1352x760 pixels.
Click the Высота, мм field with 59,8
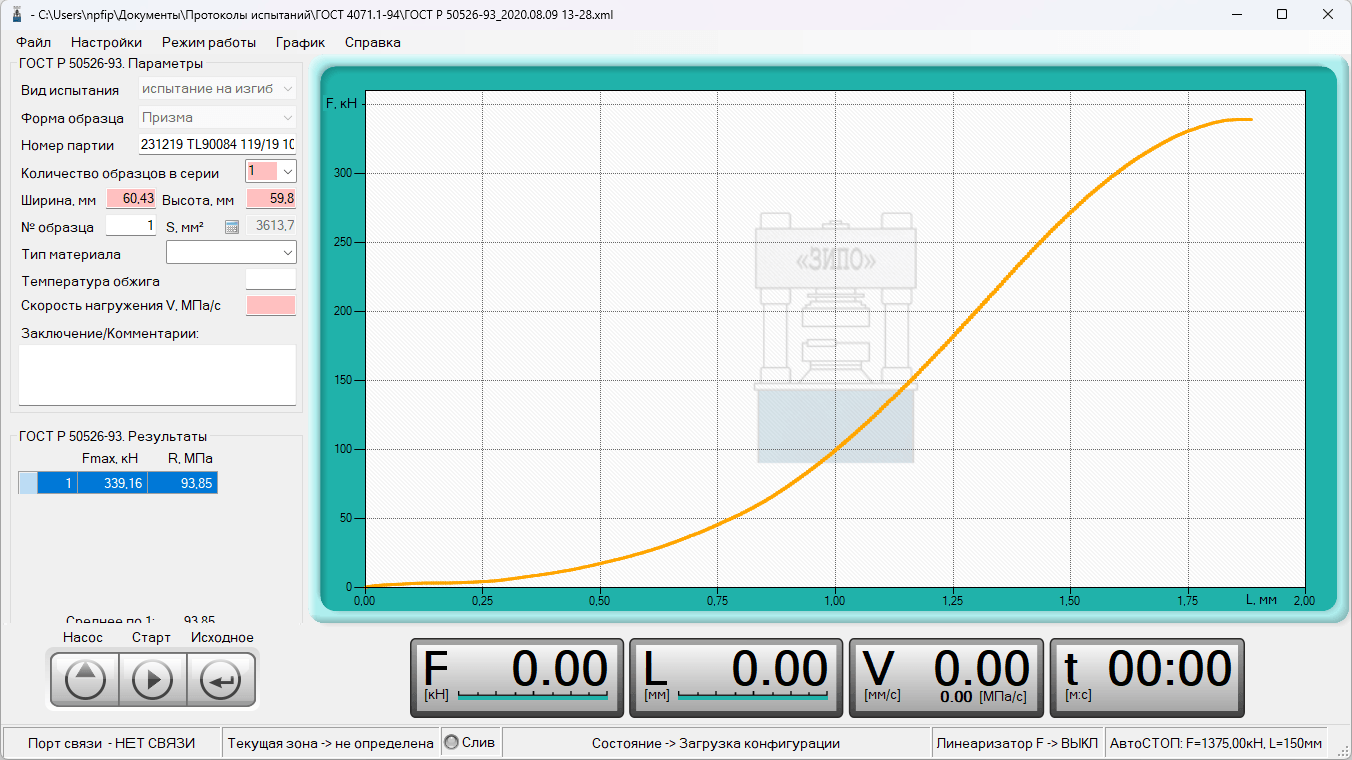click(x=271, y=199)
